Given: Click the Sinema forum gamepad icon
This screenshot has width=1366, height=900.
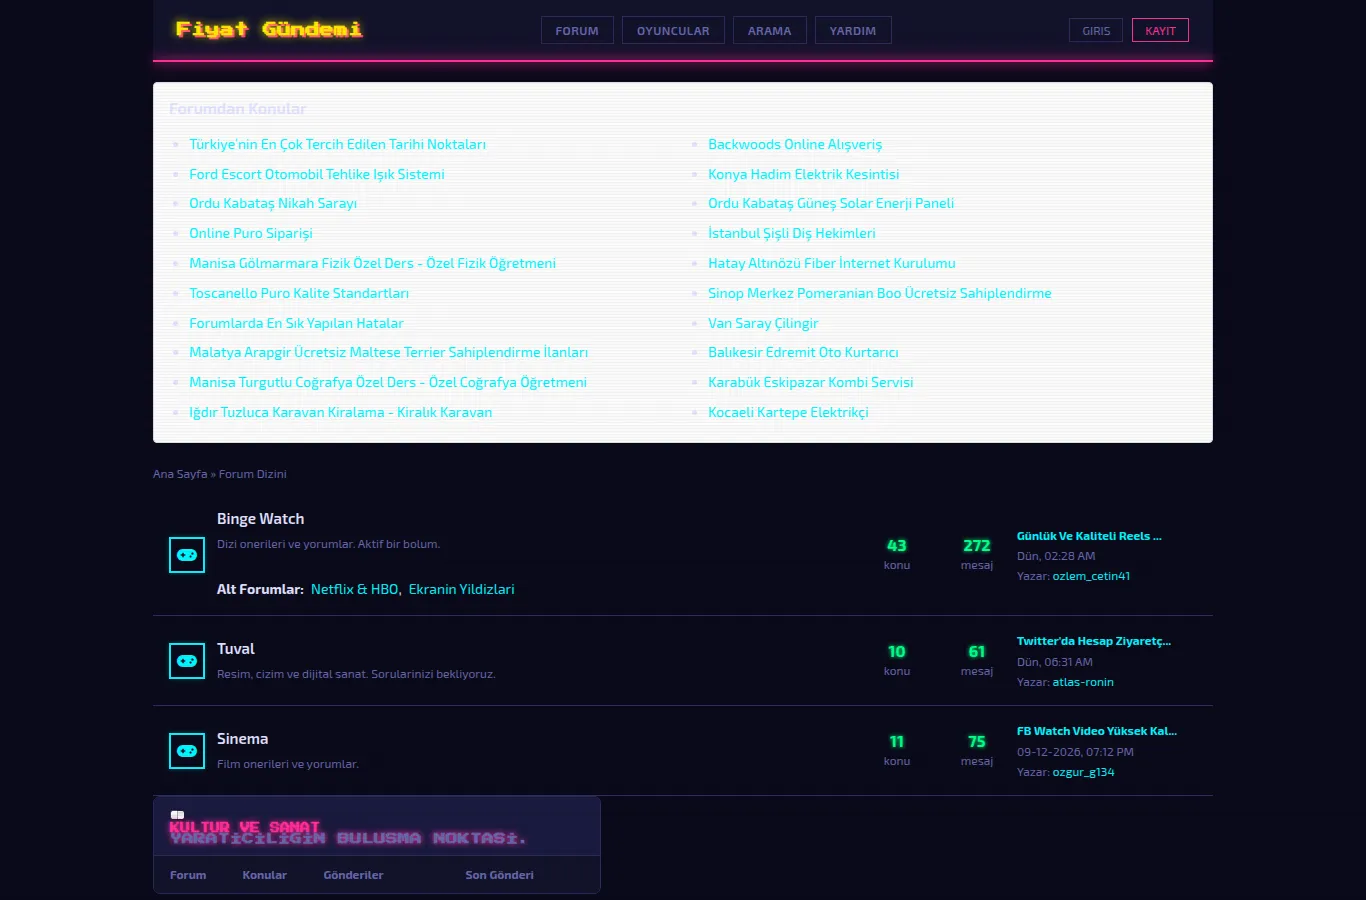Looking at the screenshot, I should (187, 751).
